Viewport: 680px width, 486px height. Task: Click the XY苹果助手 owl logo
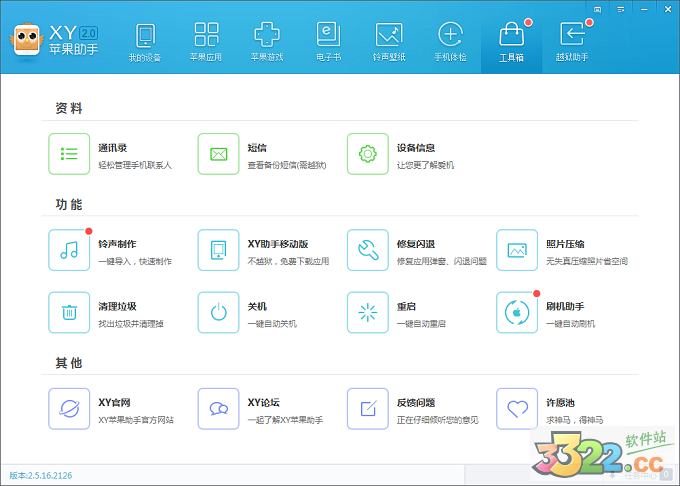point(27,40)
